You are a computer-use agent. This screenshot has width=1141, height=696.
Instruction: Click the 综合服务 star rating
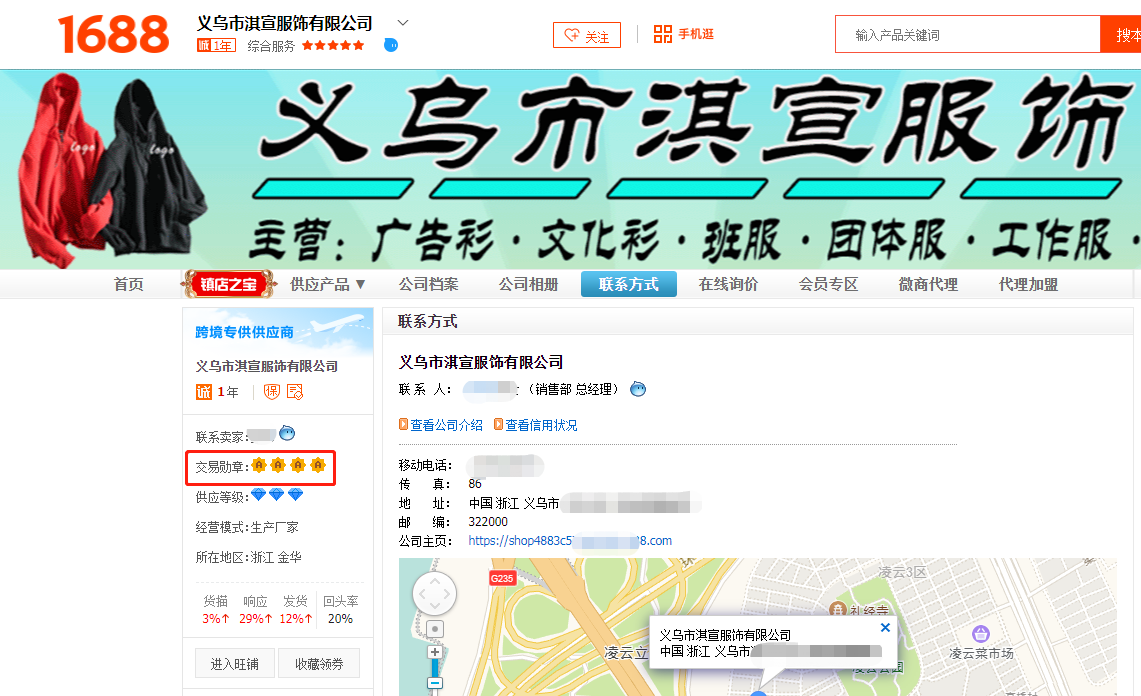click(333, 45)
